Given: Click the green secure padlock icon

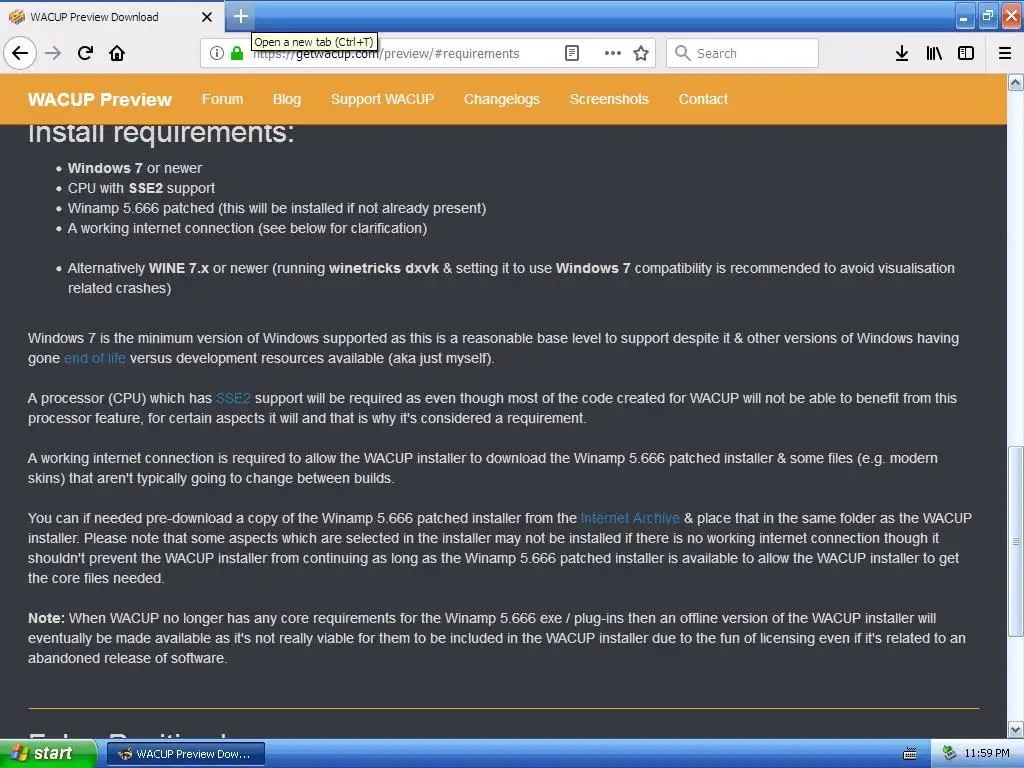Looking at the screenshot, I should 236,53.
